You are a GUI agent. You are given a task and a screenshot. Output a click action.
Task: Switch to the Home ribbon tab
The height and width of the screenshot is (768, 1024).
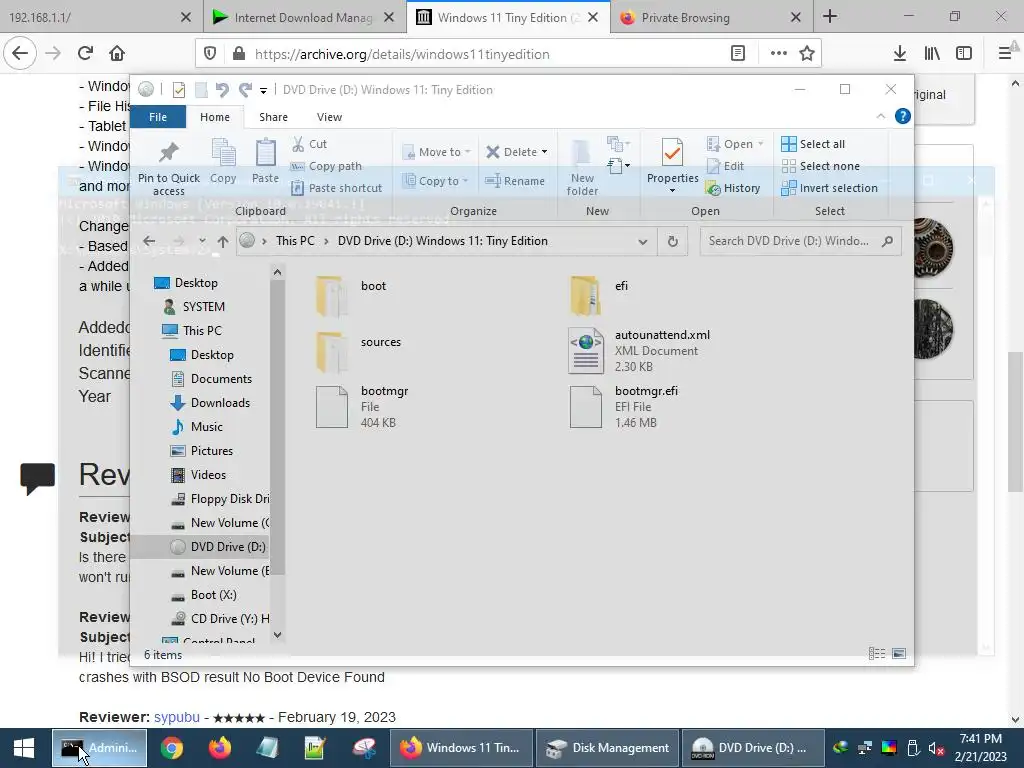pyautogui.click(x=215, y=117)
